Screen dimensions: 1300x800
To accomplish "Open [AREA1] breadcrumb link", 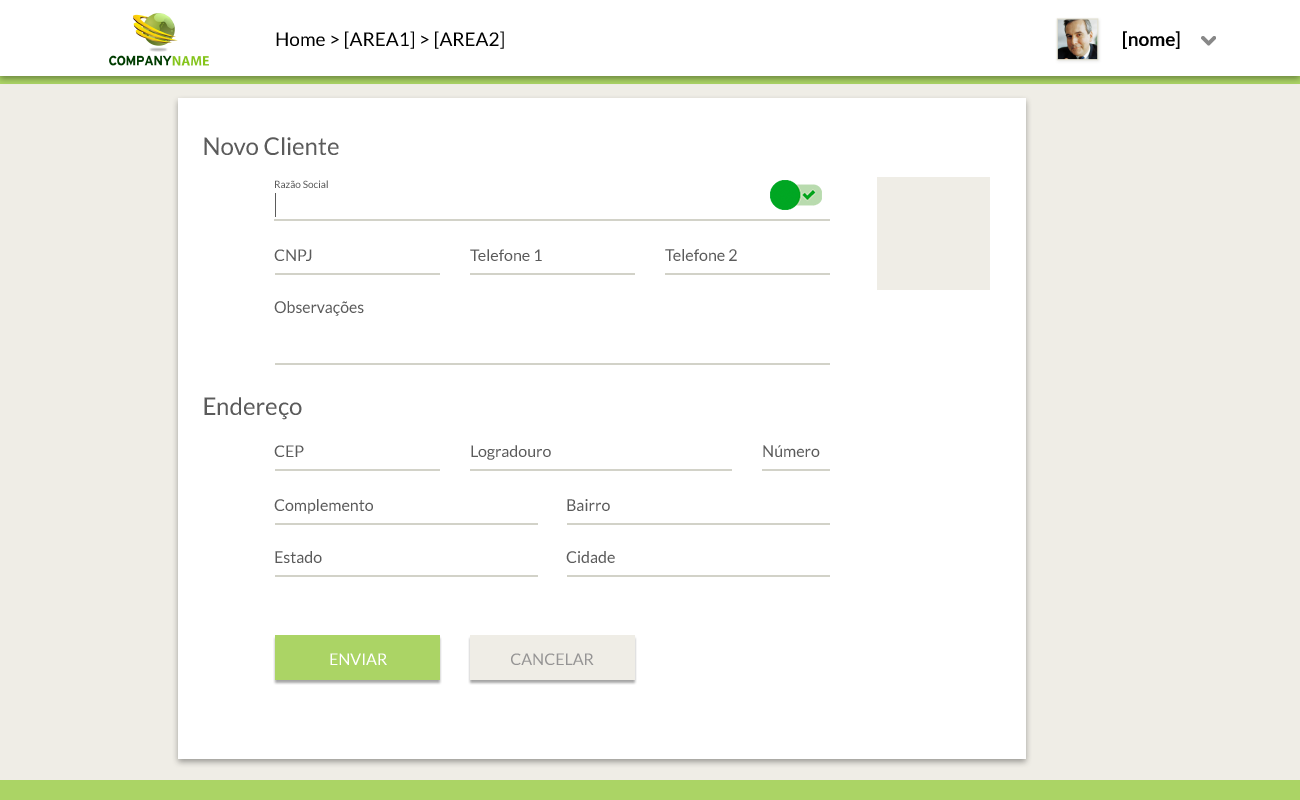I will [379, 39].
